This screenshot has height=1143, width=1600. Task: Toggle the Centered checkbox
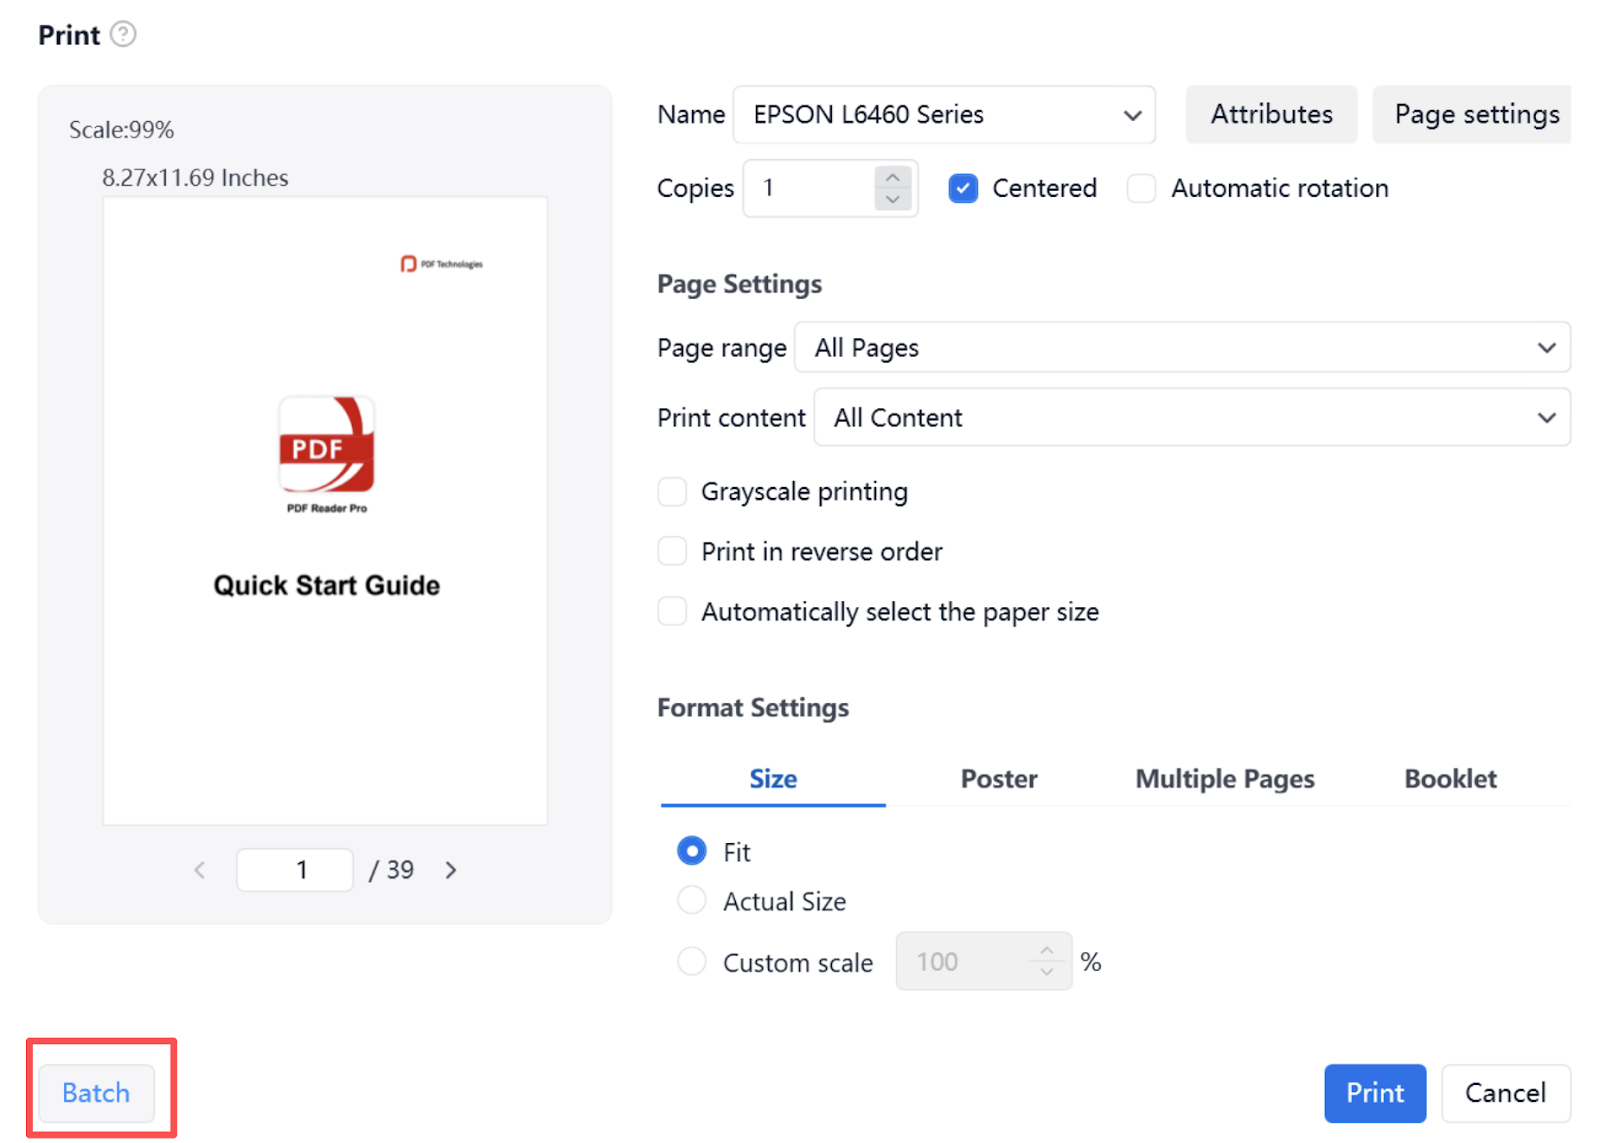point(963,188)
